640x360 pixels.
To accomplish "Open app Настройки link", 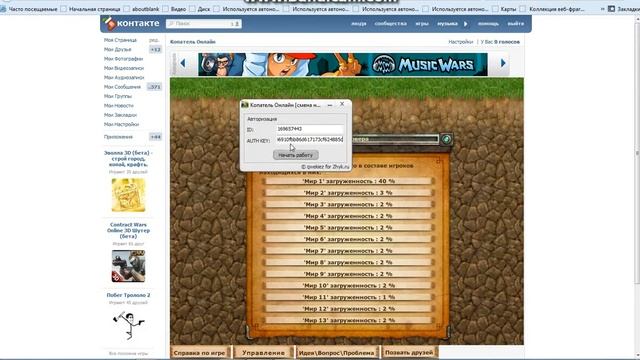I will tap(460, 42).
